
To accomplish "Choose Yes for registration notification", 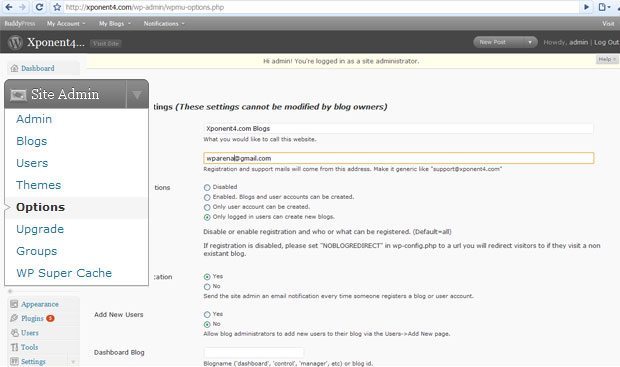I will click(207, 277).
